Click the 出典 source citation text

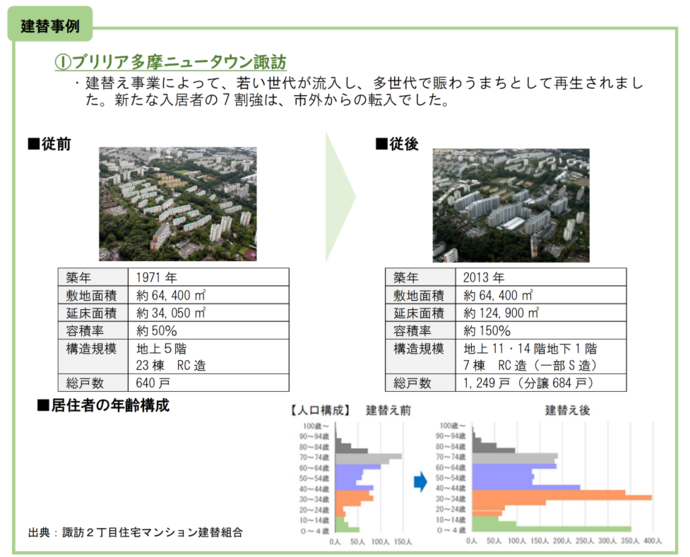click(x=135, y=533)
